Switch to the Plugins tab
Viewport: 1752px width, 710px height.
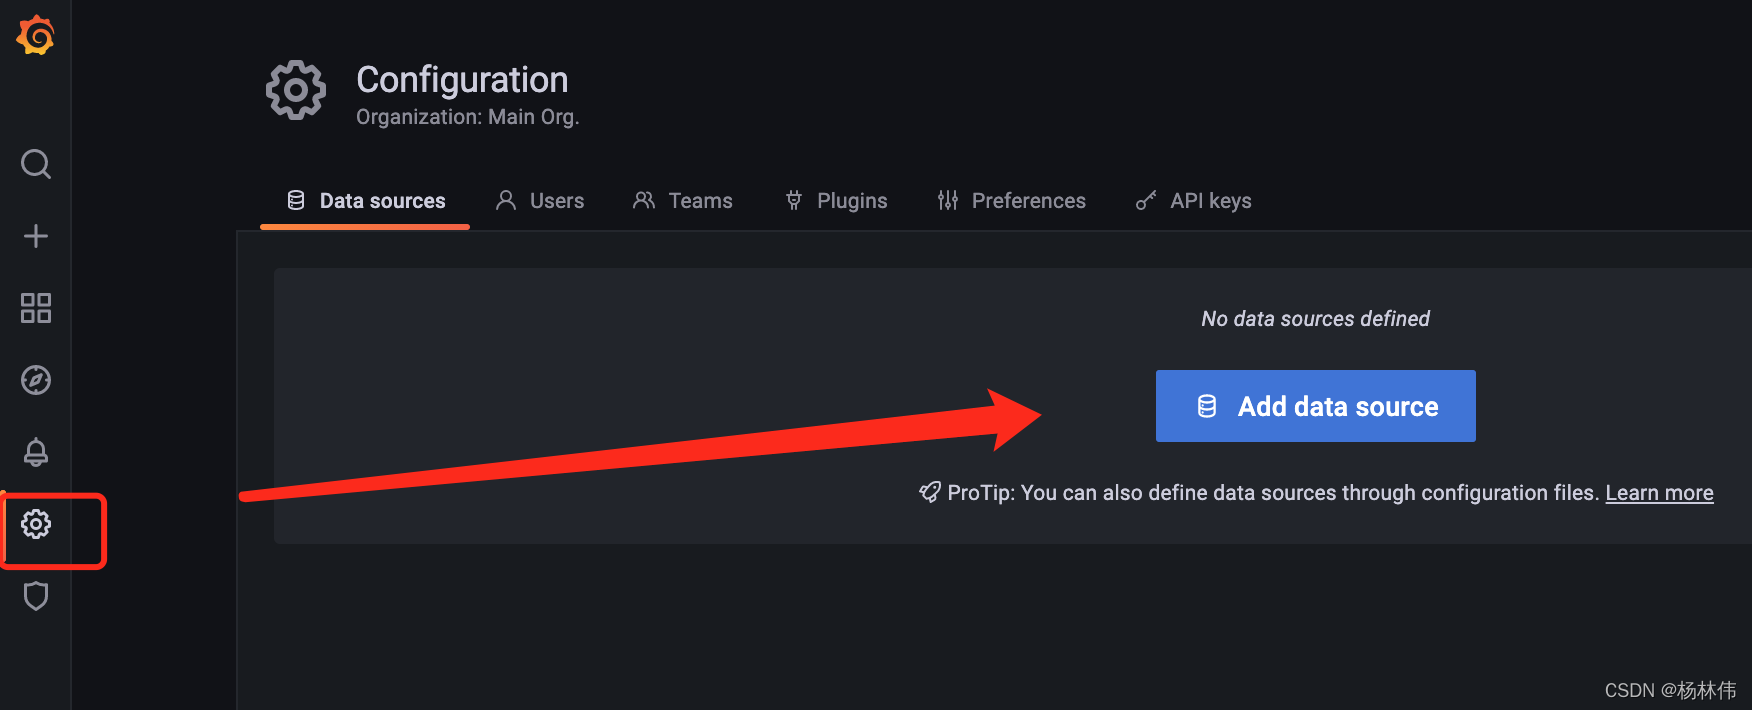point(836,201)
